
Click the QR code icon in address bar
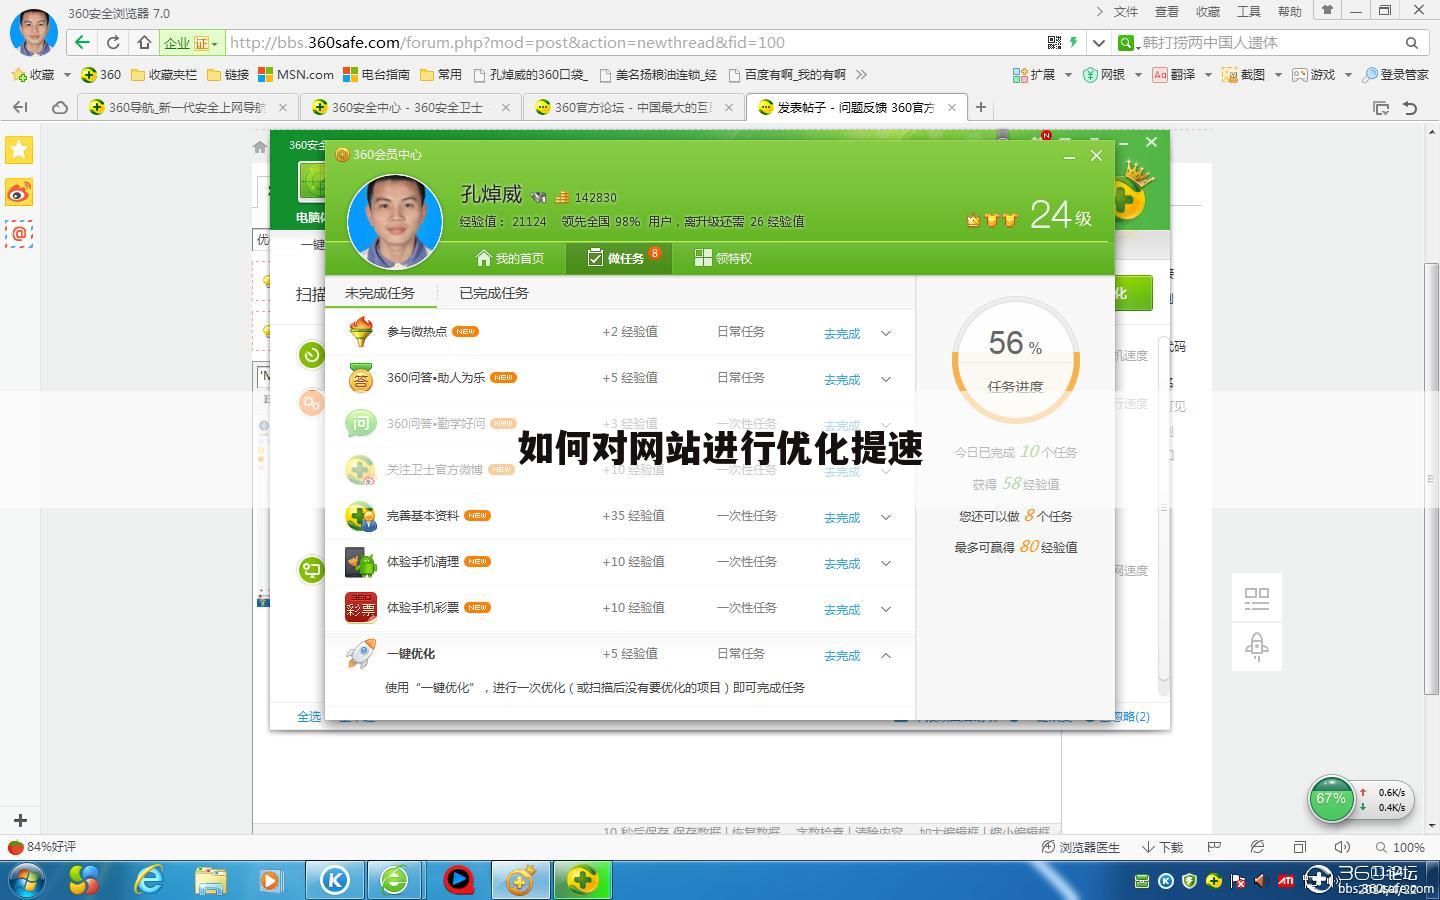pos(1054,42)
